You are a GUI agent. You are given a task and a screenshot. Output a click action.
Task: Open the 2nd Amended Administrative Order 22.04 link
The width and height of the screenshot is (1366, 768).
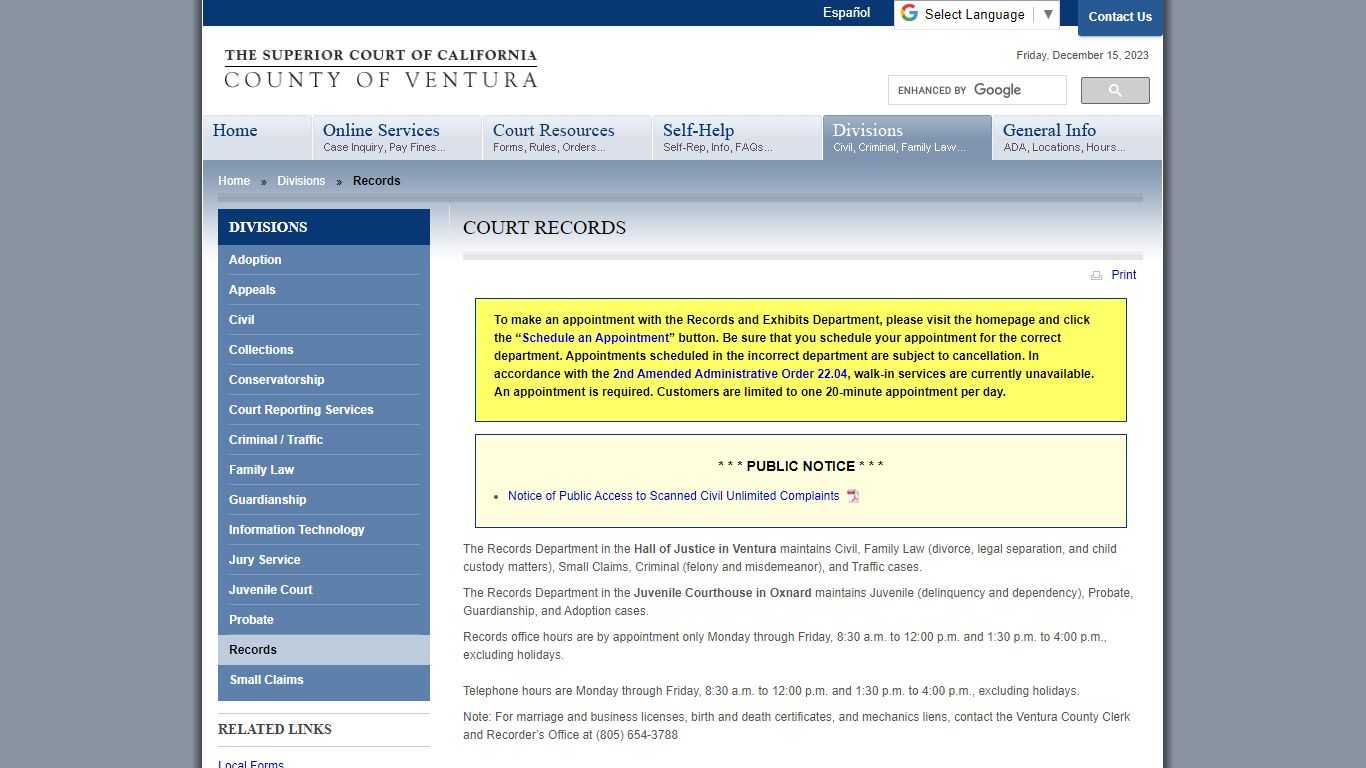(730, 374)
